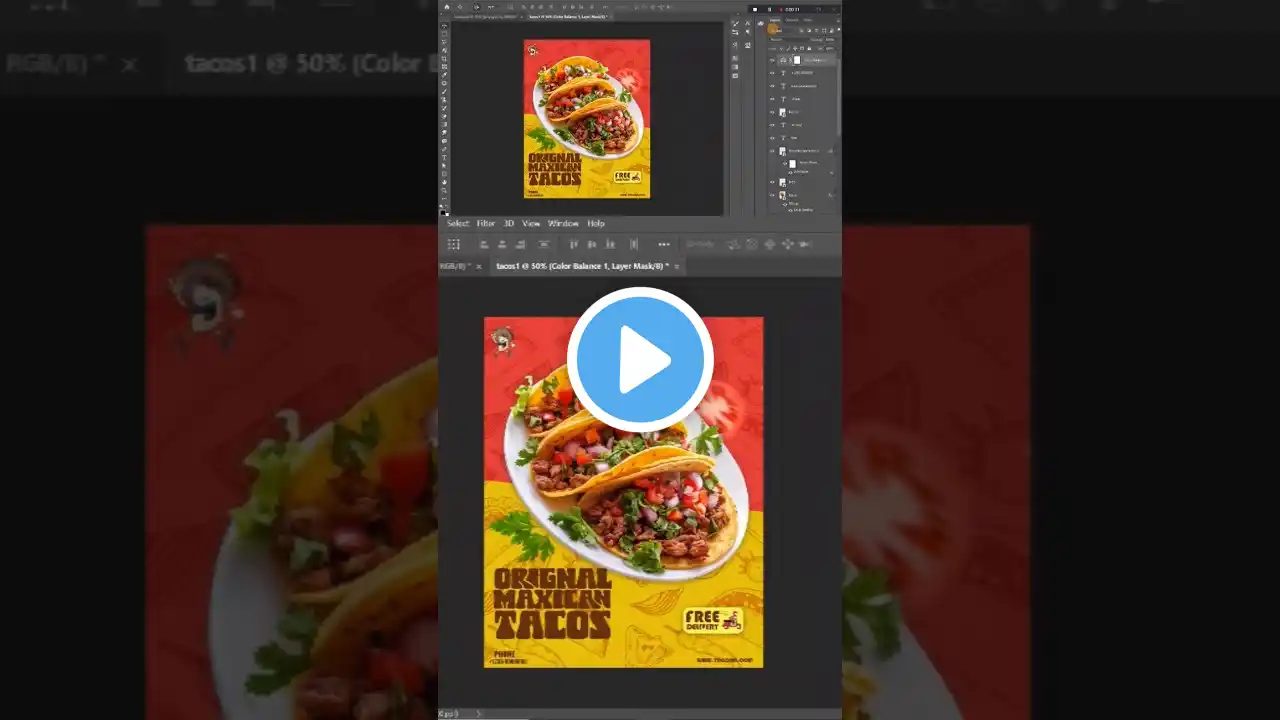Select the Hand tool in the small toolbar
The height and width of the screenshot is (720, 1280).
click(x=444, y=182)
